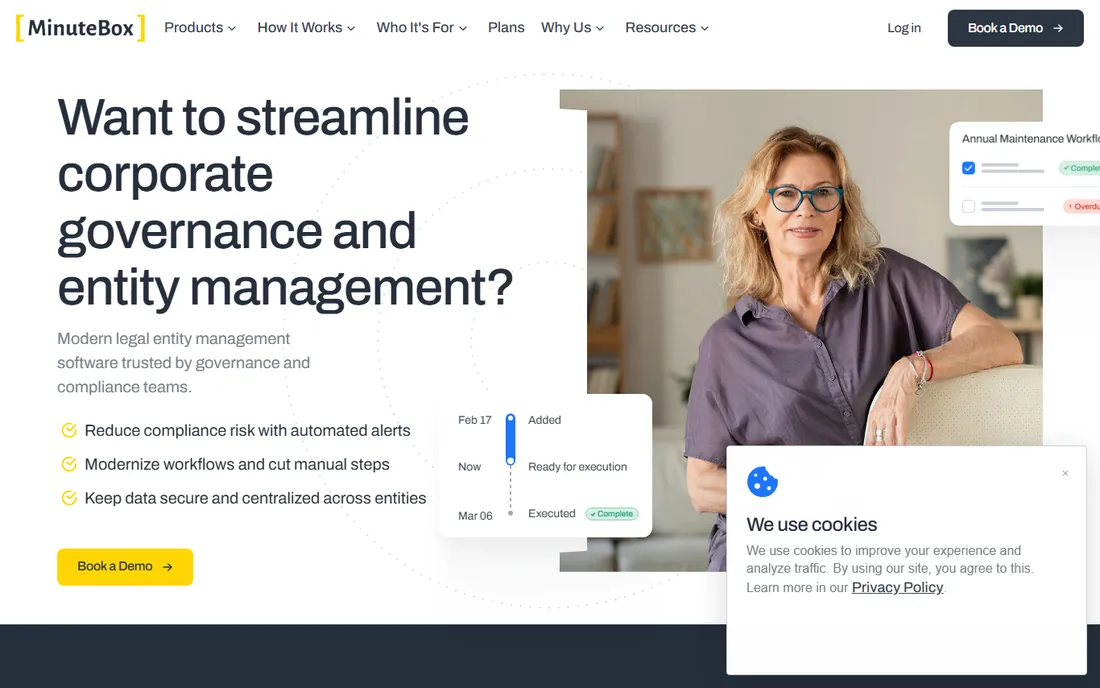The width and height of the screenshot is (1100, 688).
Task: Open the How It Works dropdown
Action: [307, 28]
